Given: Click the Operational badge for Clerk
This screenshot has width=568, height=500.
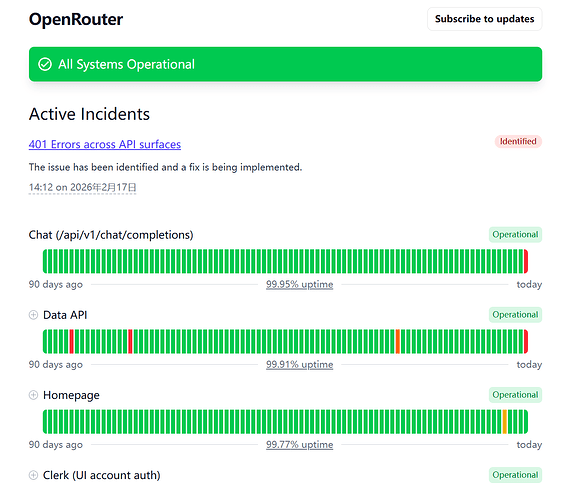Looking at the screenshot, I should 515,475.
